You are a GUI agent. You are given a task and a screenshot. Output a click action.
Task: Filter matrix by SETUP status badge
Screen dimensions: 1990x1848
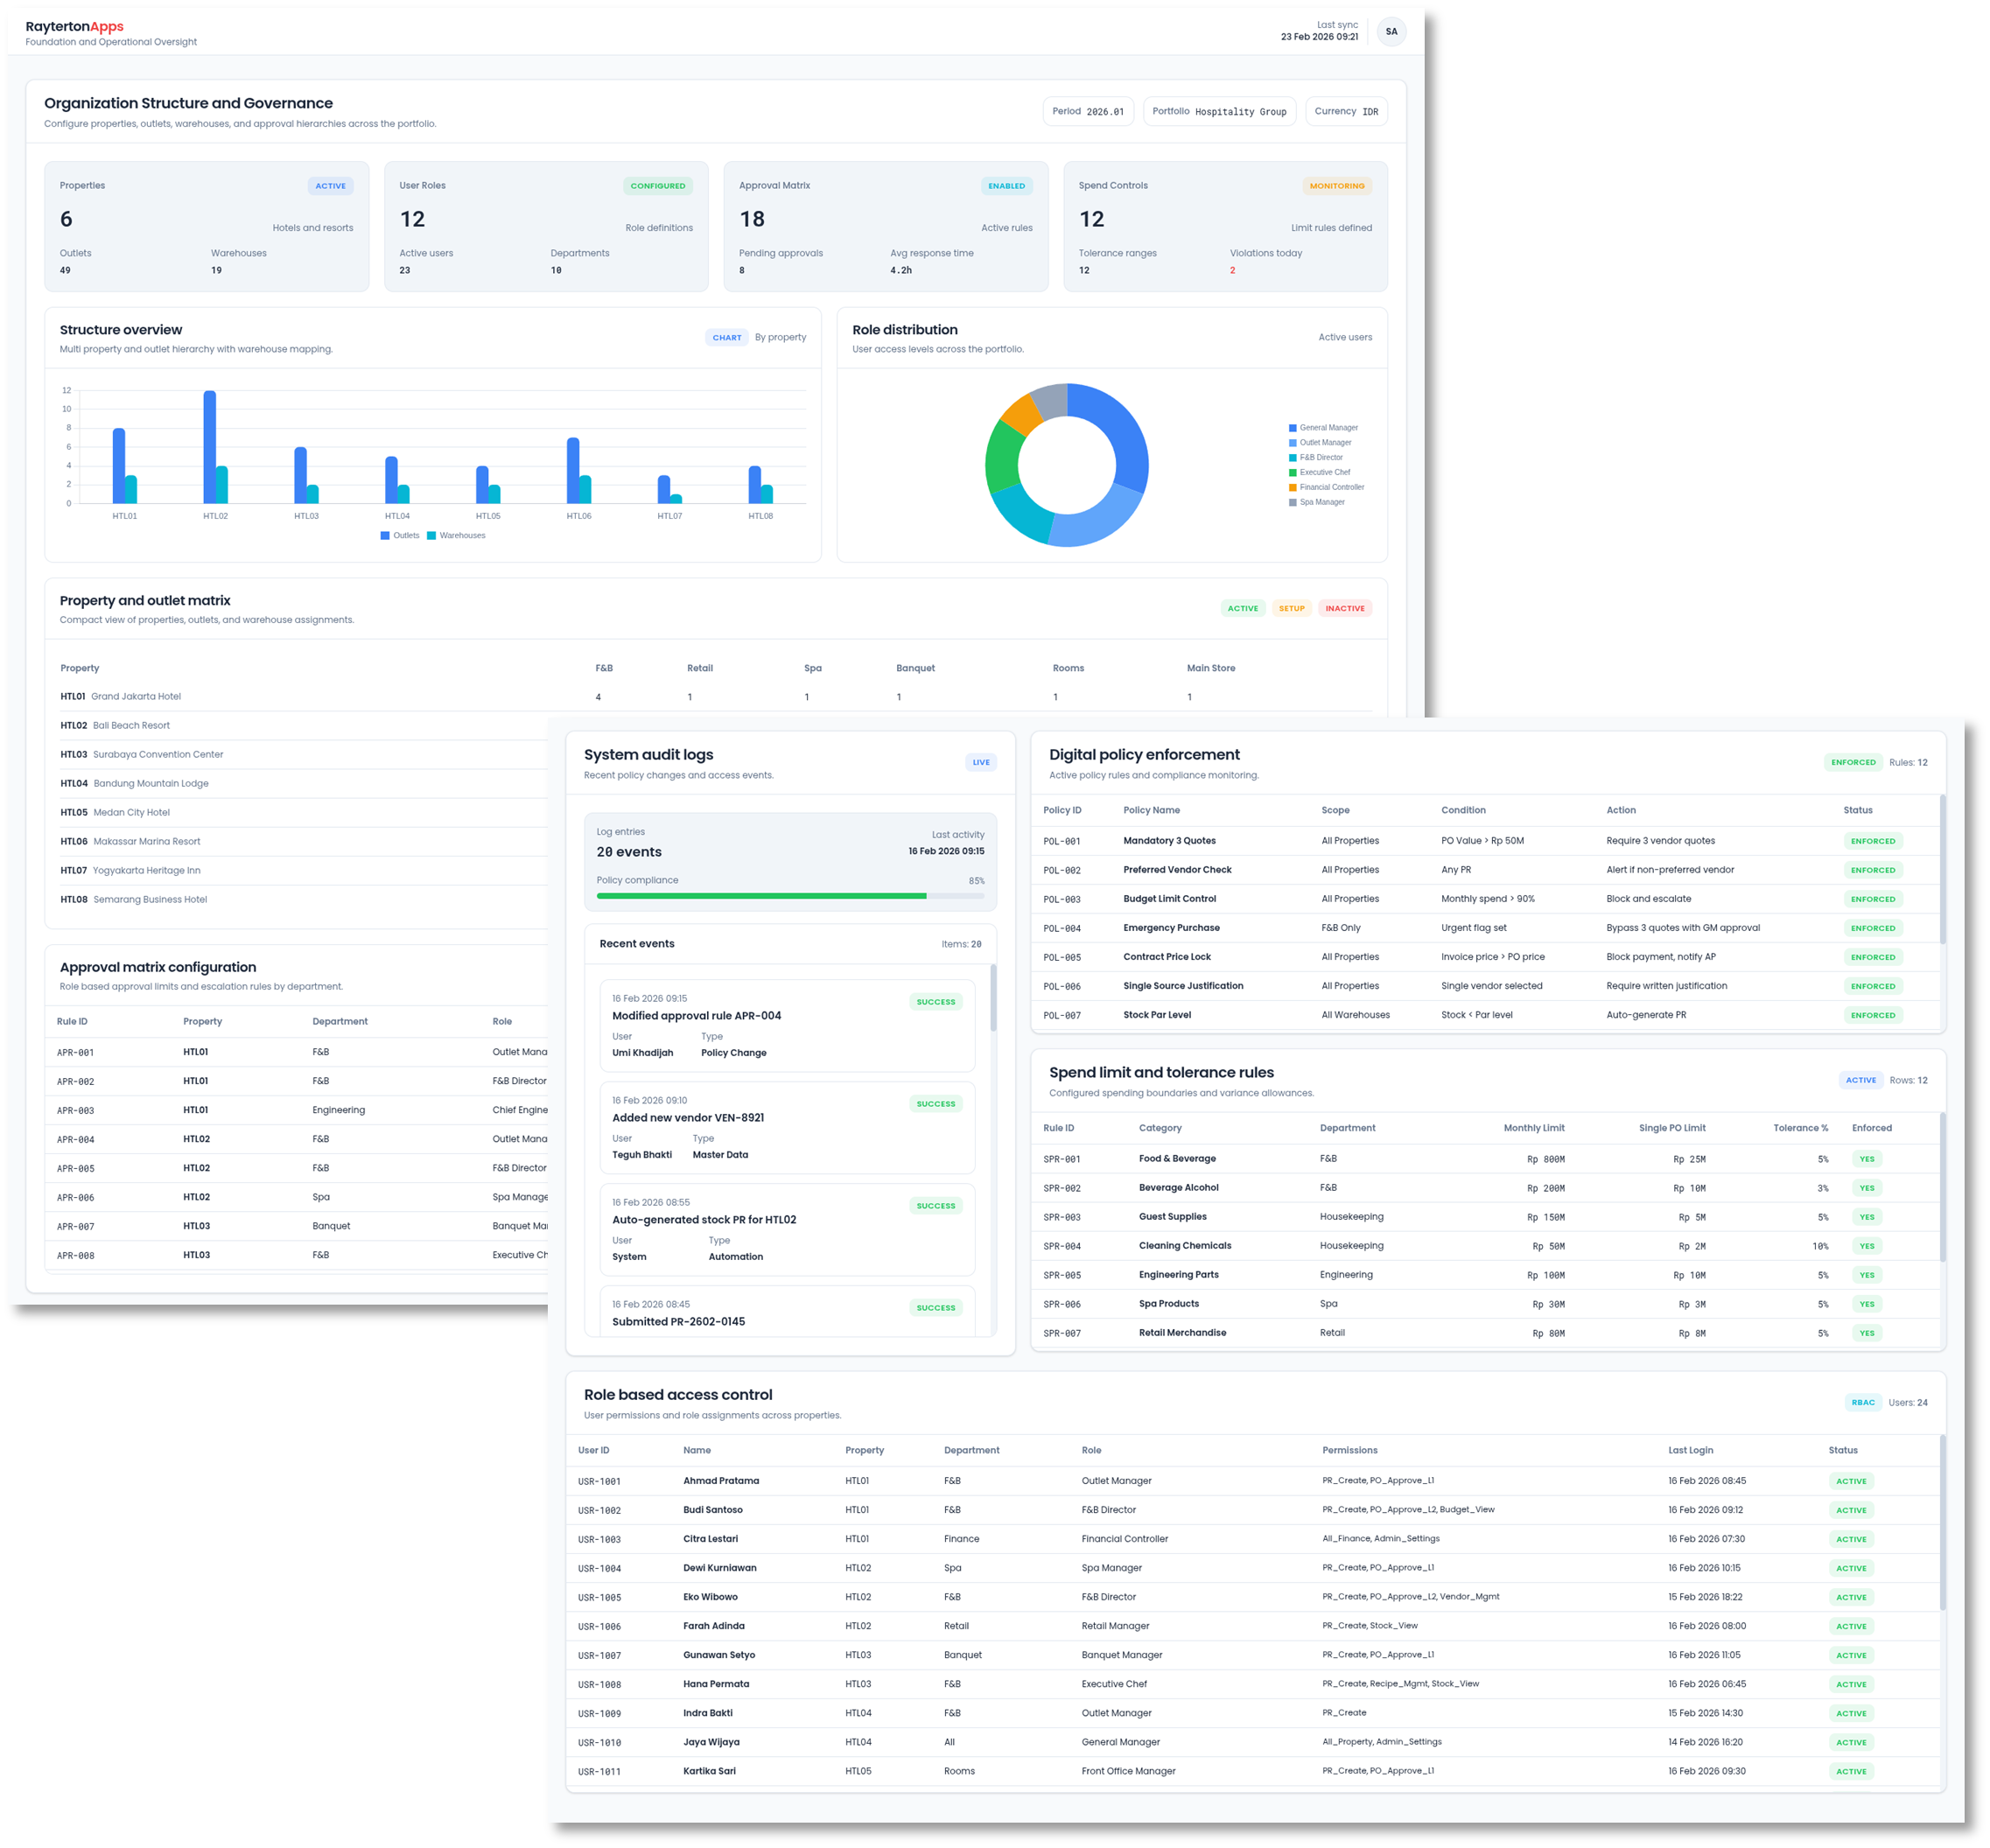point(1291,609)
